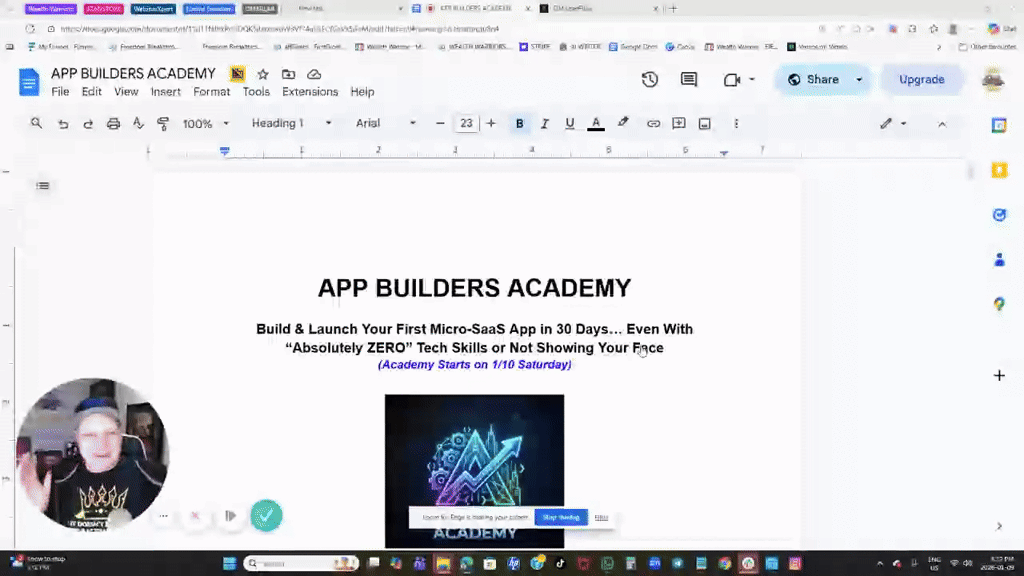The width and height of the screenshot is (1024, 576).
Task: Click the APP BUILDERS ACADEMY heading
Action: pos(474,288)
